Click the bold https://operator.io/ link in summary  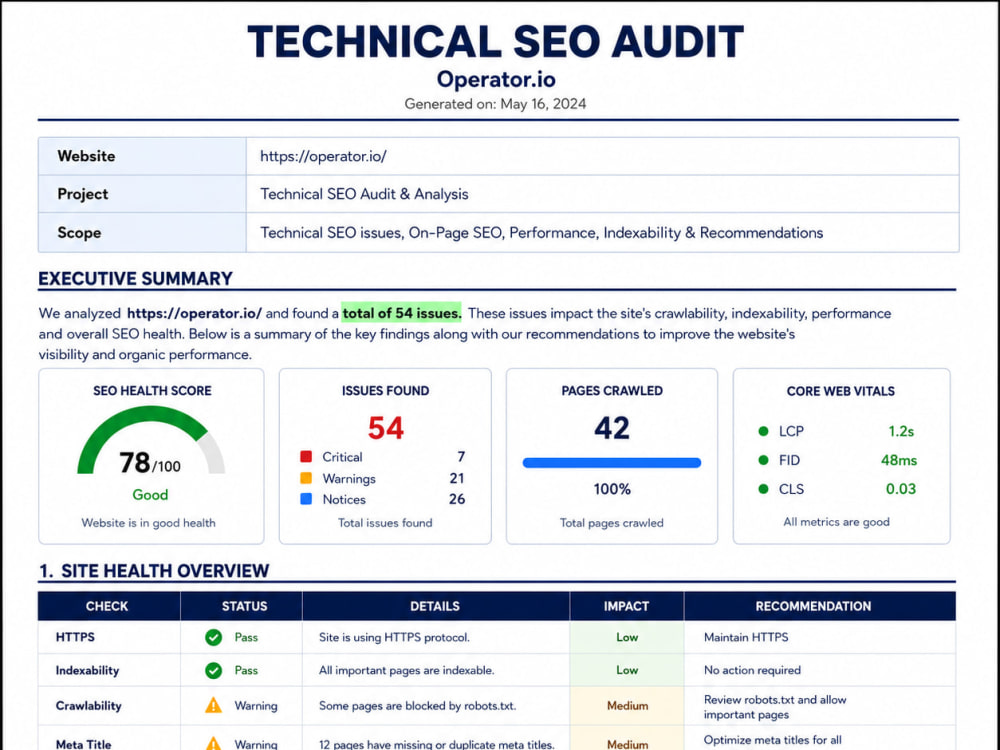(x=195, y=313)
